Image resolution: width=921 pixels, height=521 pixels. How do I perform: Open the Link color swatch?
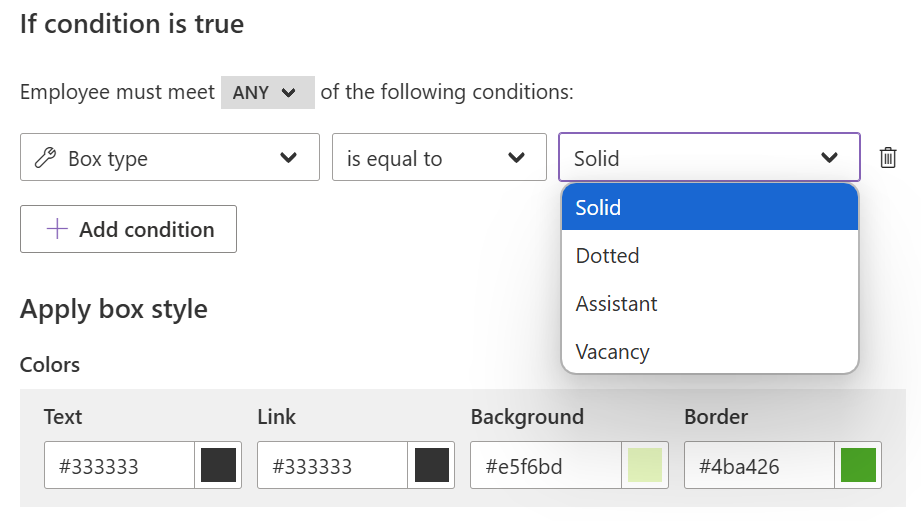(x=432, y=465)
